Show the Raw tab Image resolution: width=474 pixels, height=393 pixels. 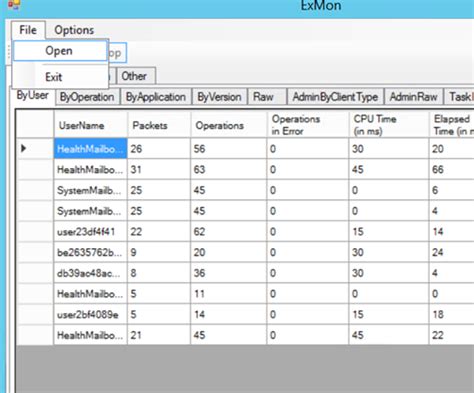[267, 97]
